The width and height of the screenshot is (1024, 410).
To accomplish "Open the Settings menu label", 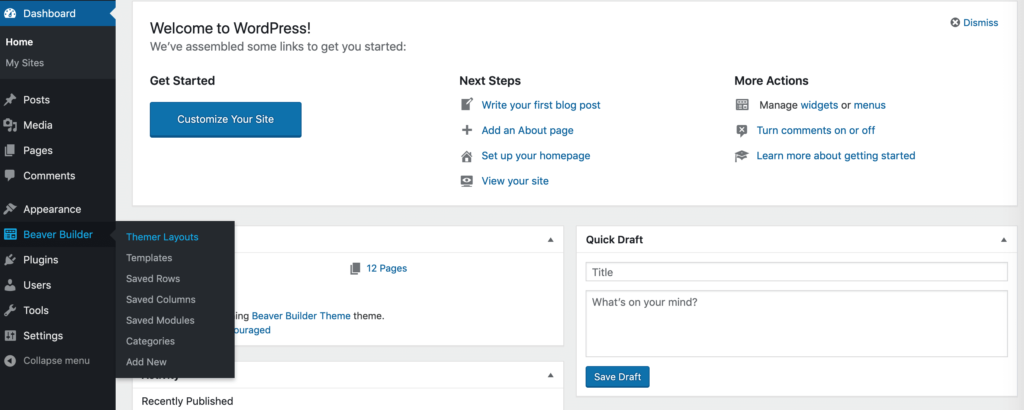I will (43, 336).
